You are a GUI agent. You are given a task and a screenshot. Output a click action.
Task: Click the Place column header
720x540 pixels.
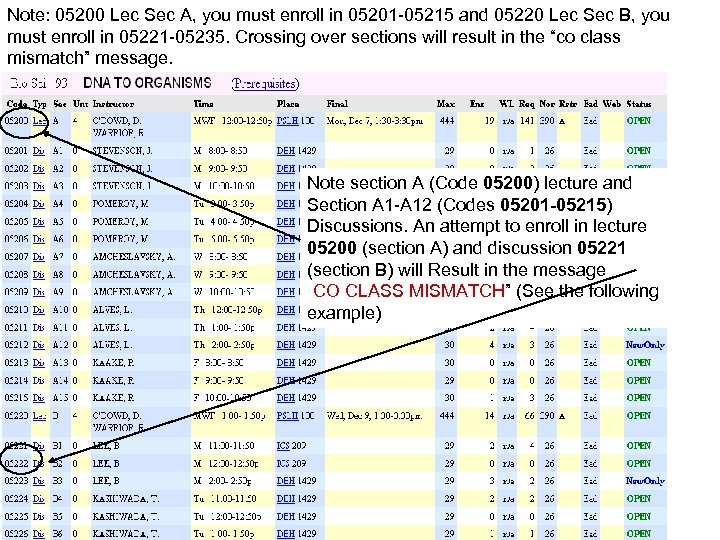(288, 104)
